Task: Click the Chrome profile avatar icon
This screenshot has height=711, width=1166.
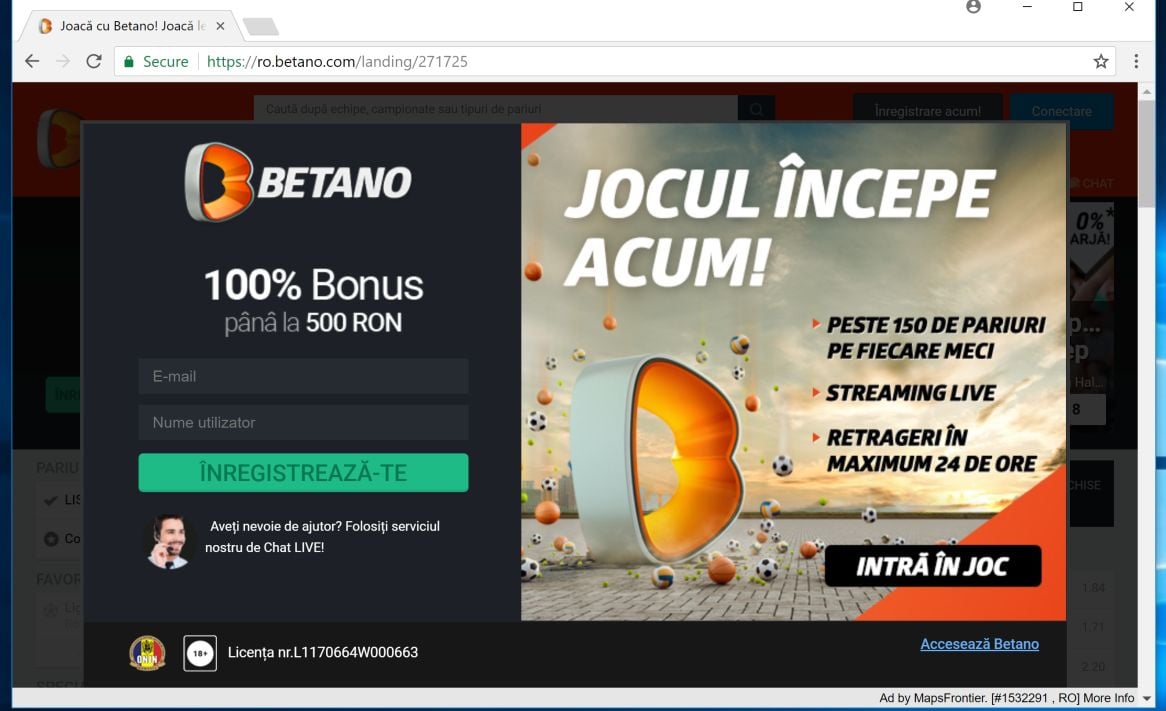Action: coord(973,7)
